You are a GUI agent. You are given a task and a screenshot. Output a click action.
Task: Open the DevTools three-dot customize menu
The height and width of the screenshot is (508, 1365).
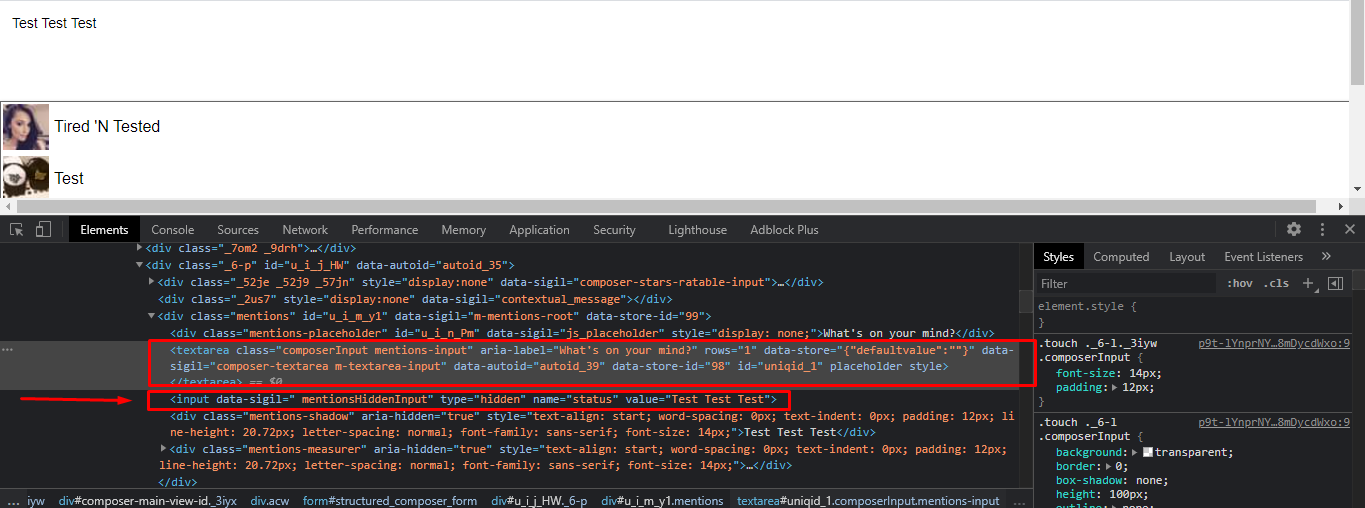click(x=1322, y=229)
